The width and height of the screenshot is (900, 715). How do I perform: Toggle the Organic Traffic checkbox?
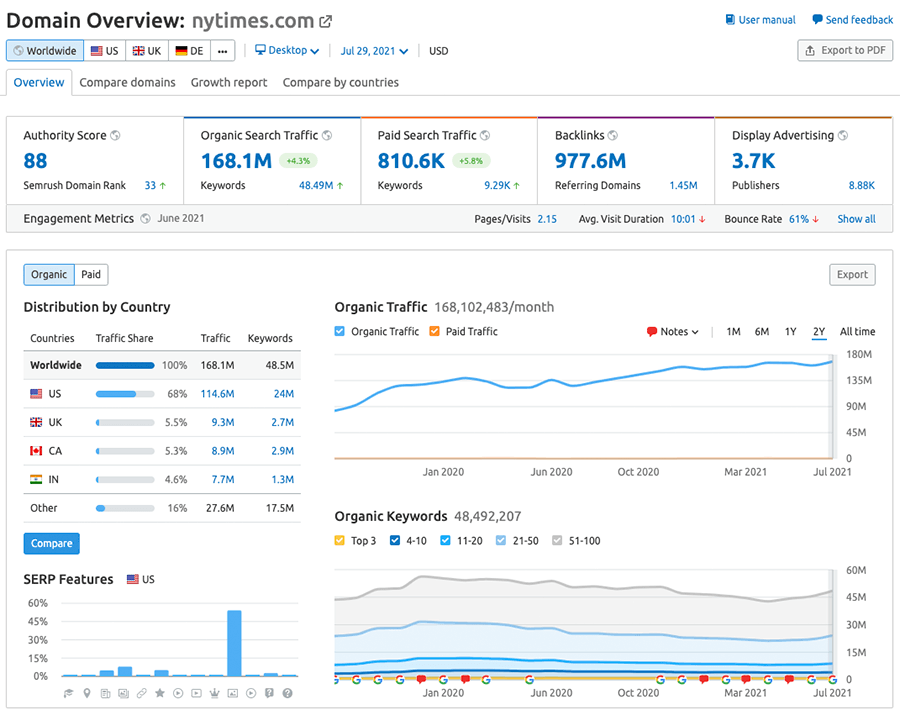[x=340, y=331]
